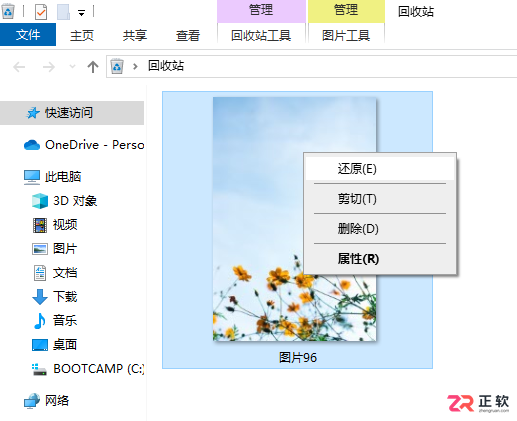Select 快速访问 in the navigation pane
517x421 pixels.
pos(72,113)
